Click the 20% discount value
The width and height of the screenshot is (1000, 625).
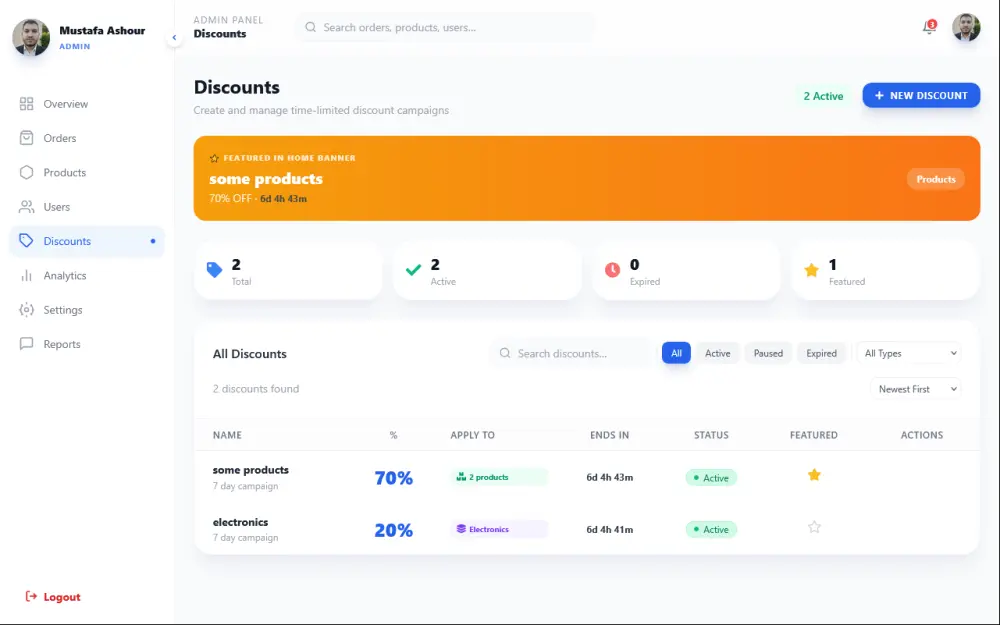(x=393, y=530)
